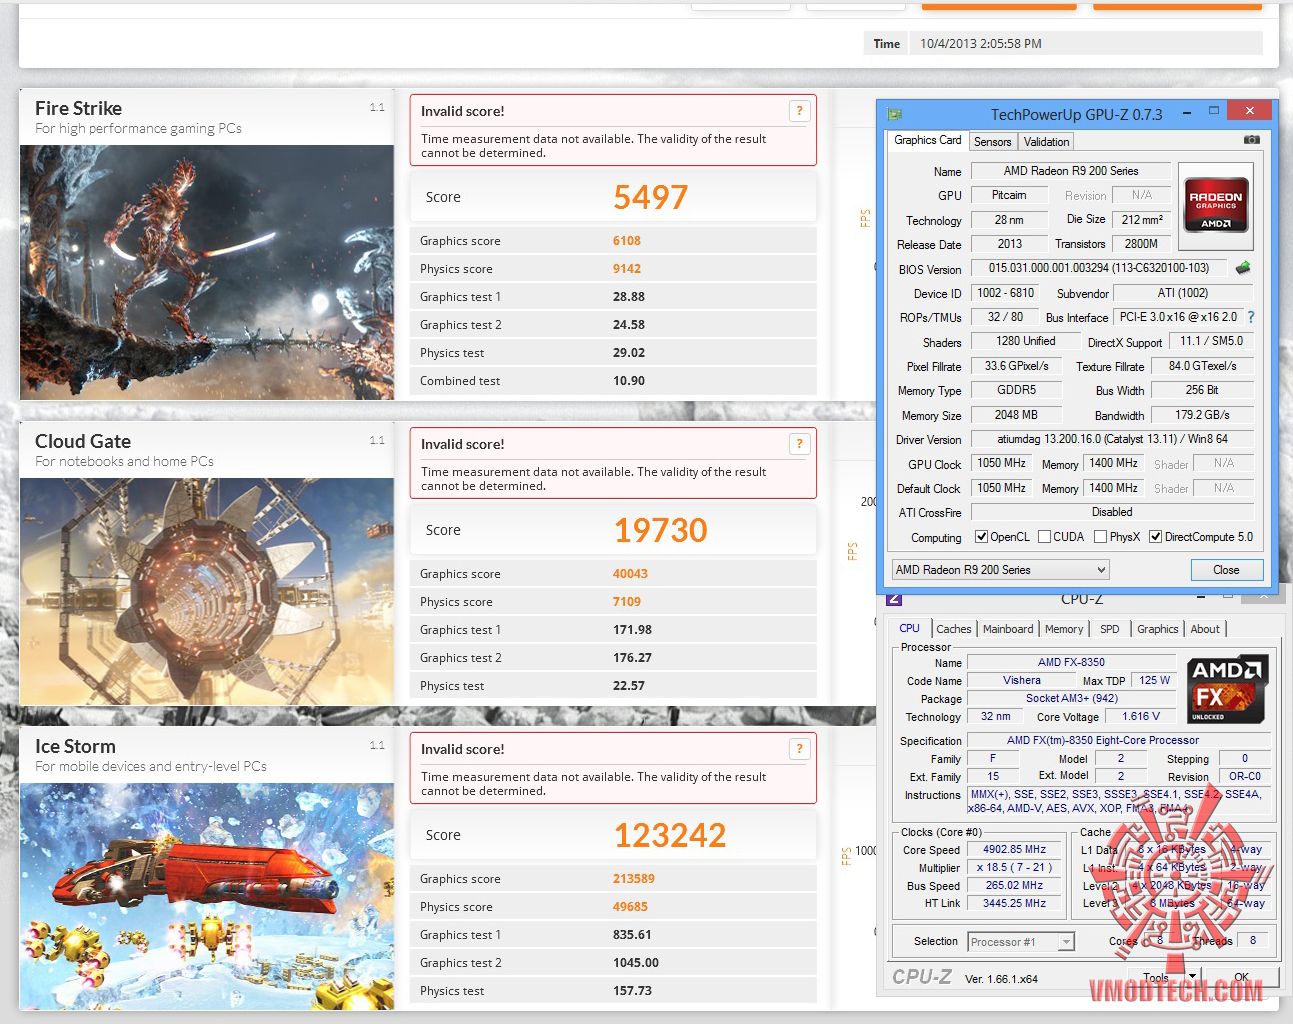Viewport: 1293px width, 1024px height.
Task: Click the GPU Clock 1050 MHz field
Action: coord(1001,464)
